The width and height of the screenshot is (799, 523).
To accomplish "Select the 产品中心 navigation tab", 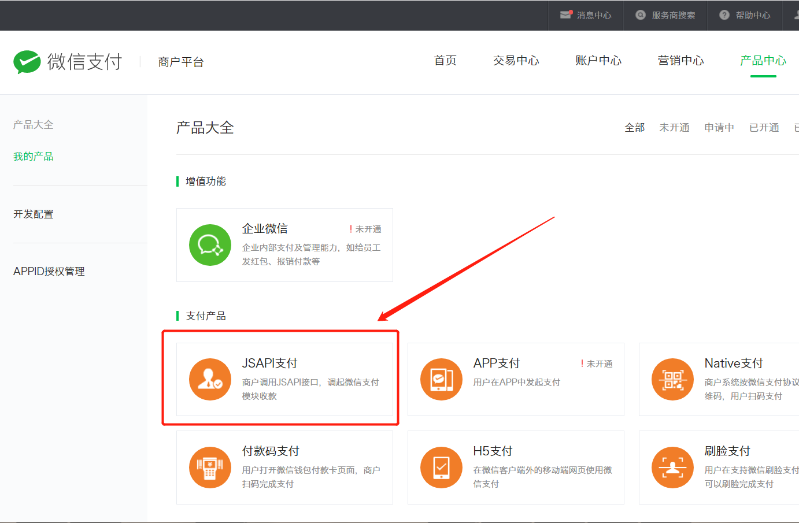I will [x=763, y=60].
